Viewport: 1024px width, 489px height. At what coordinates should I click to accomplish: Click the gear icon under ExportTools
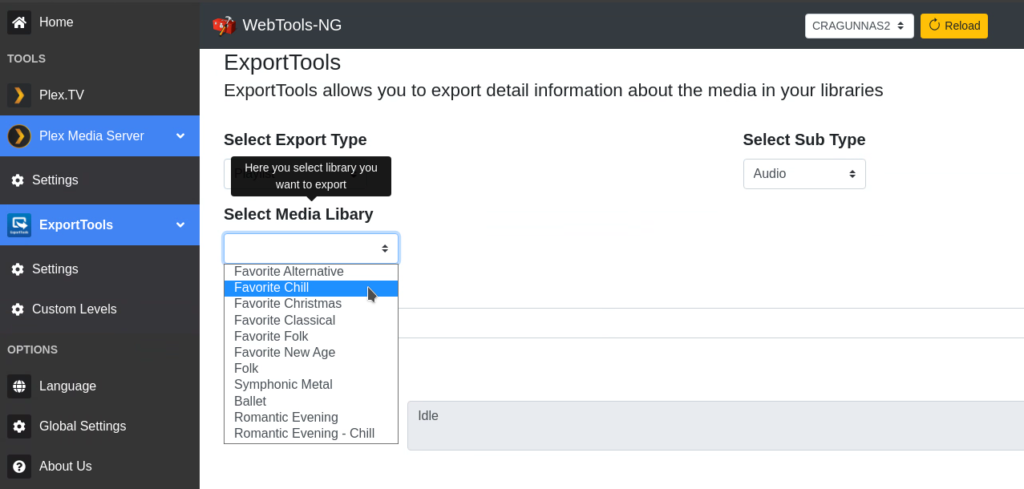tap(18, 270)
